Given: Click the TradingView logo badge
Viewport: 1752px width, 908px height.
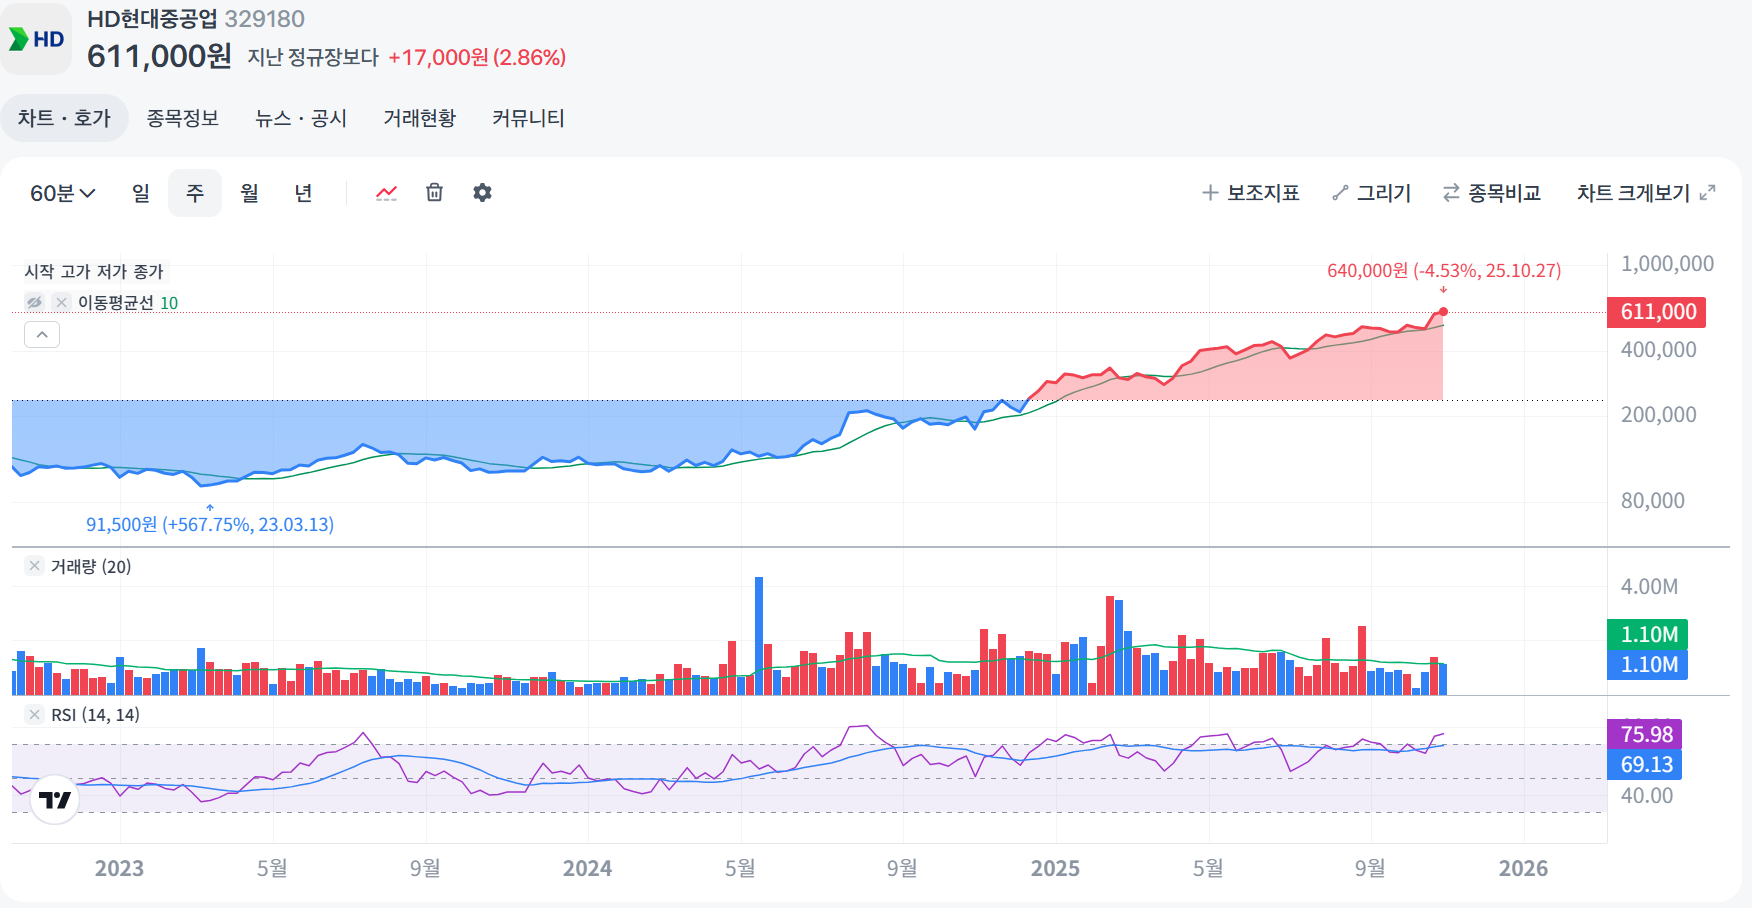Looking at the screenshot, I should click(x=55, y=799).
